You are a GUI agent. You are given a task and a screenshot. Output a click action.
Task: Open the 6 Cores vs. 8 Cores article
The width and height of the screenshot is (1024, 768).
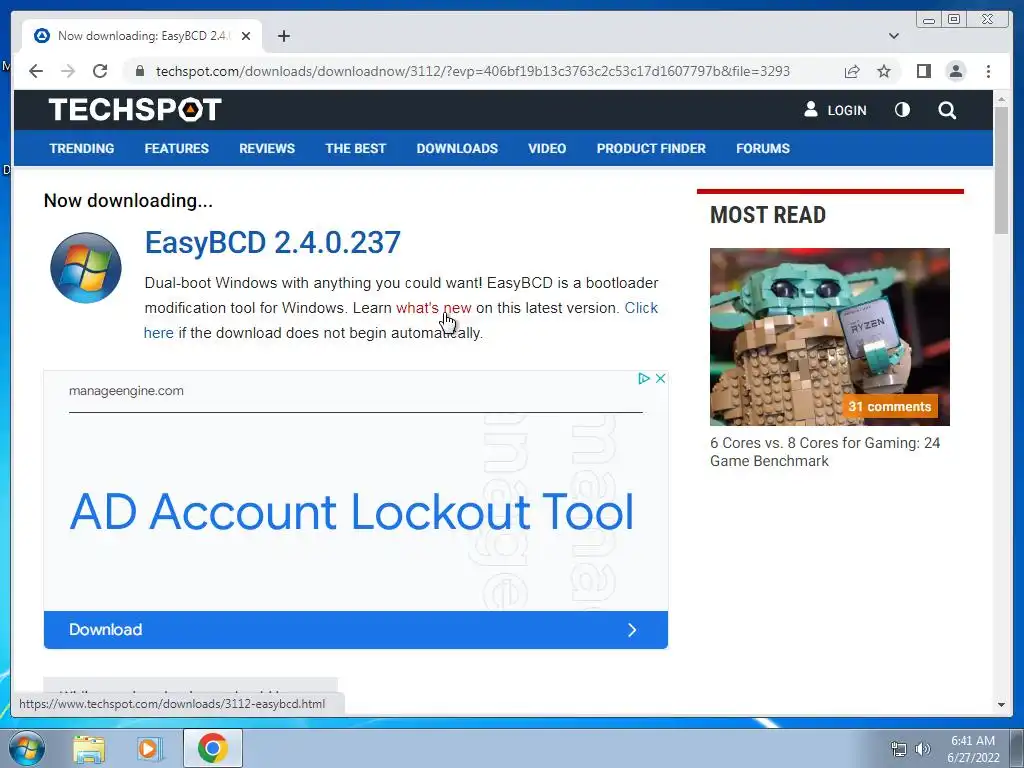(x=825, y=452)
